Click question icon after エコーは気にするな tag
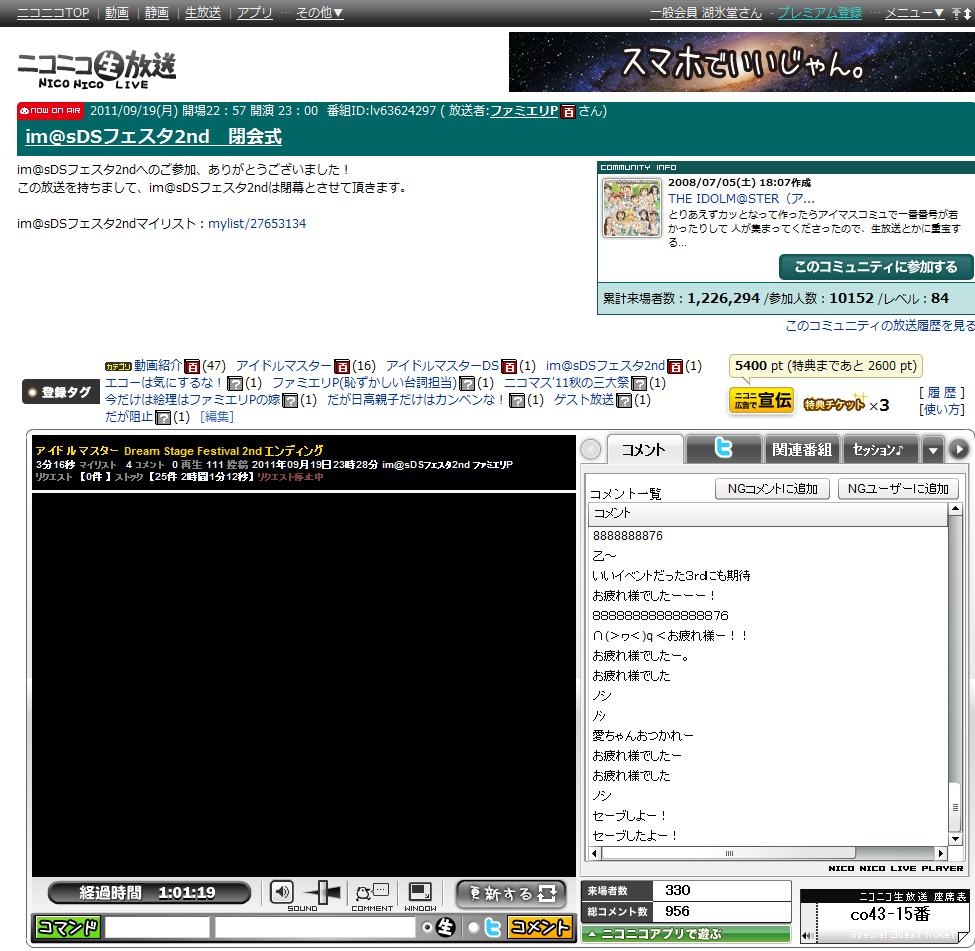The height and width of the screenshot is (951, 975). pyautogui.click(x=234, y=383)
